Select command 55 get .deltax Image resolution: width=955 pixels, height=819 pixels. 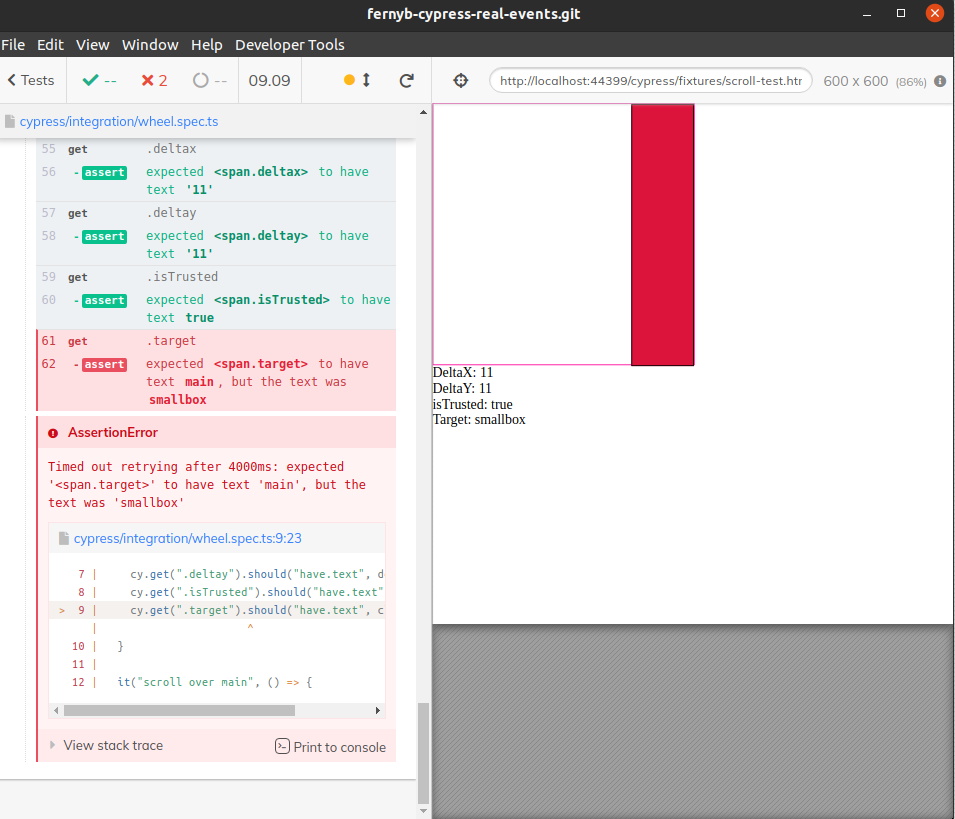tap(216, 149)
